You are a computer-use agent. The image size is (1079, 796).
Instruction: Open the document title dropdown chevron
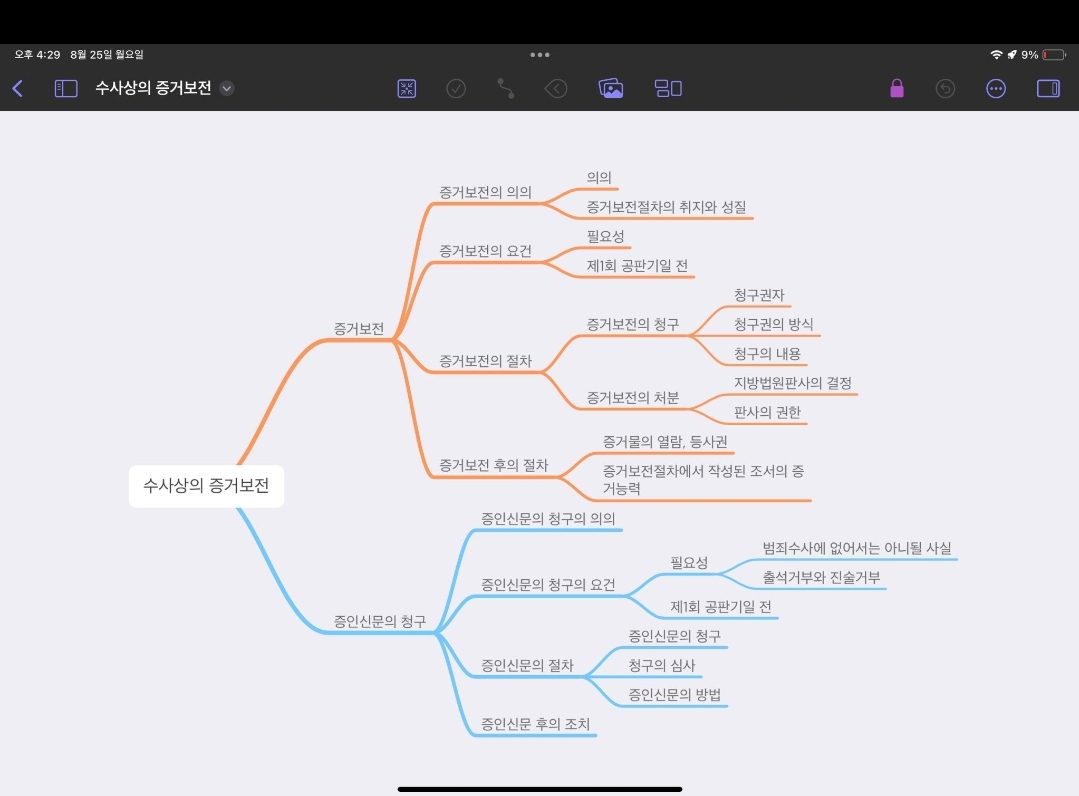(227, 89)
